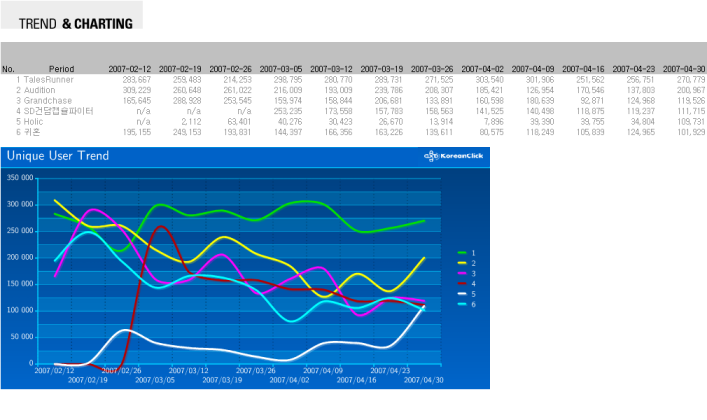Click the Holic row name
The image size is (707, 420).
click(33, 122)
